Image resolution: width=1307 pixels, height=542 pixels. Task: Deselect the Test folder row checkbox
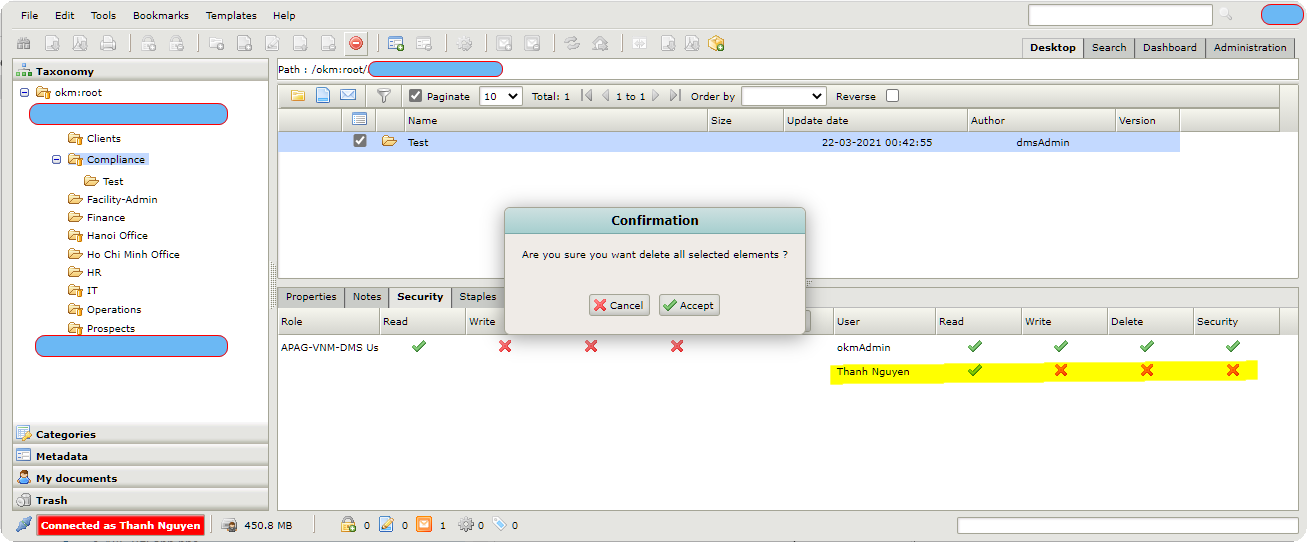[x=360, y=142]
